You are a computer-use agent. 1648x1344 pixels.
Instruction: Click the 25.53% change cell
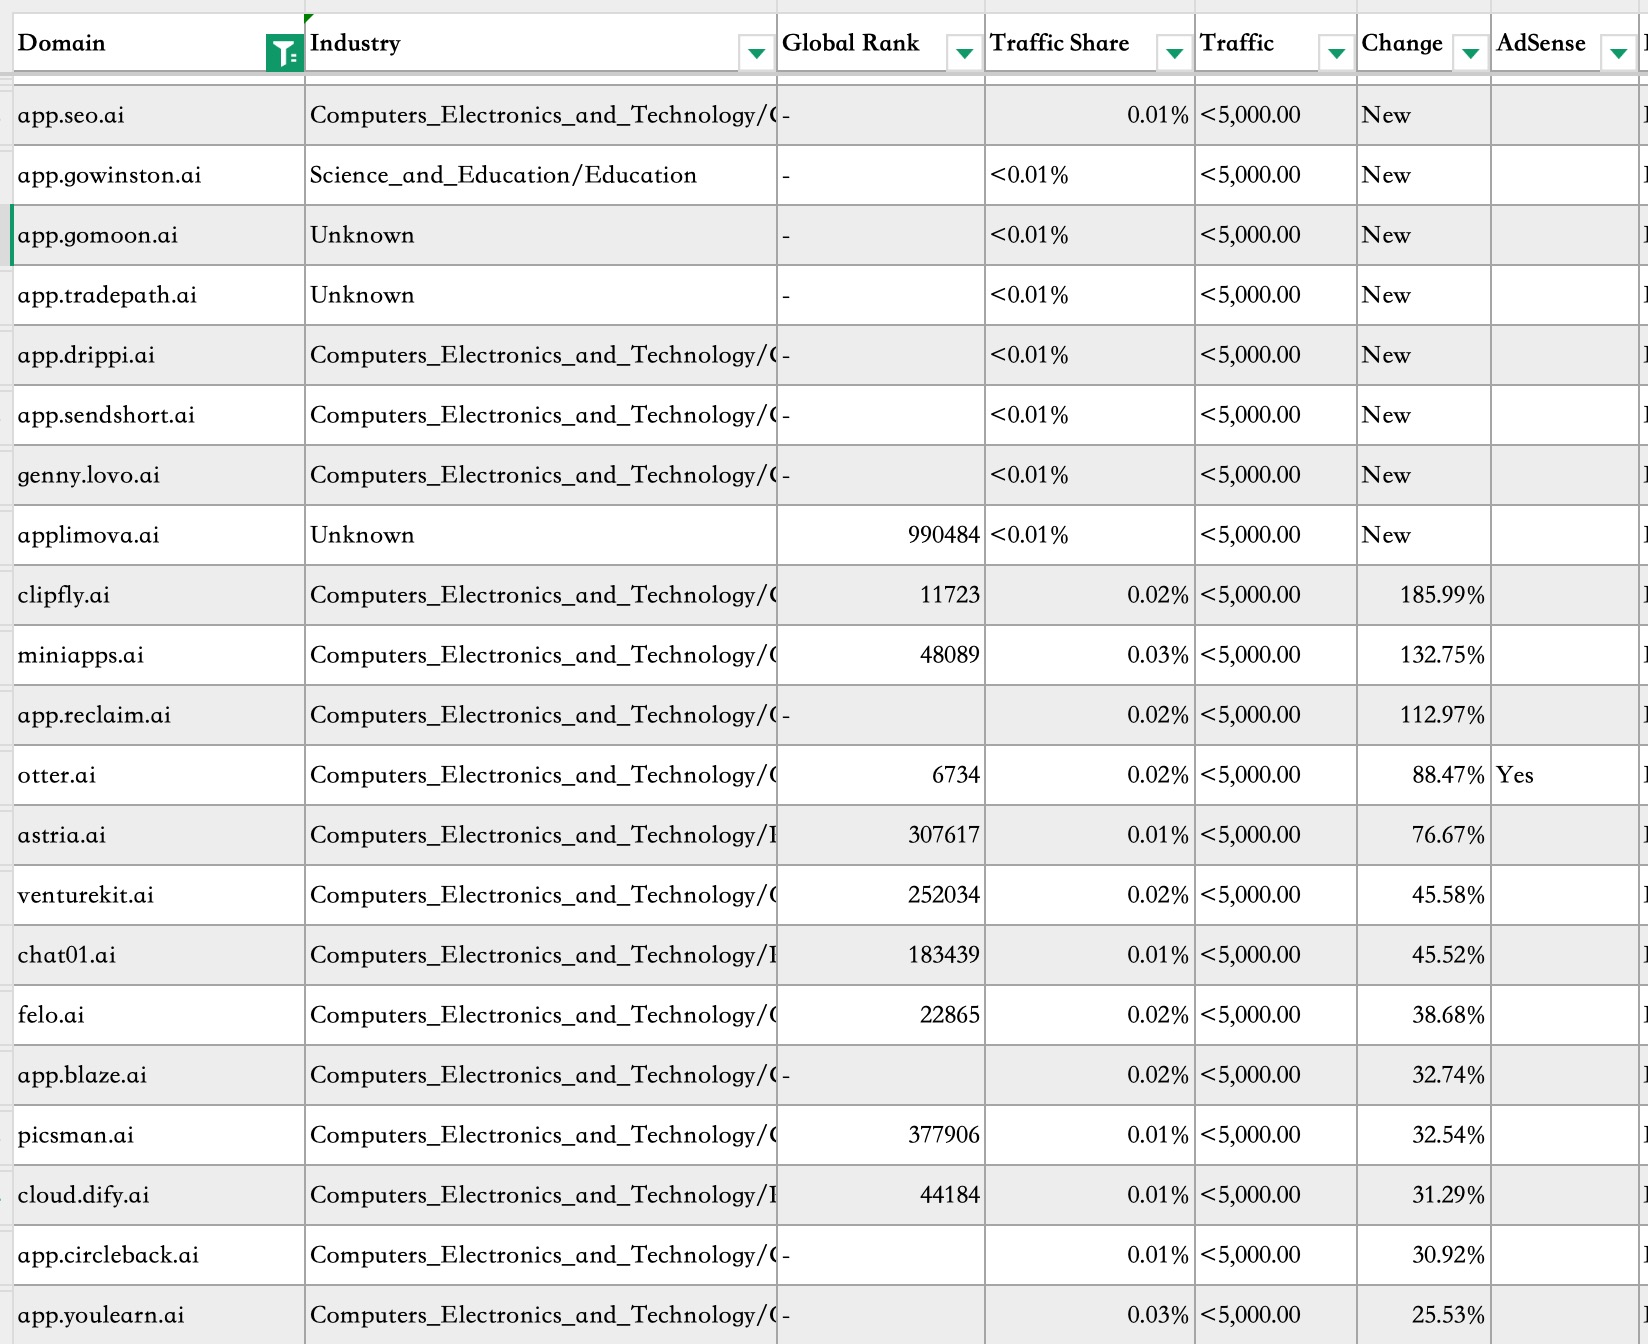[1424, 1315]
